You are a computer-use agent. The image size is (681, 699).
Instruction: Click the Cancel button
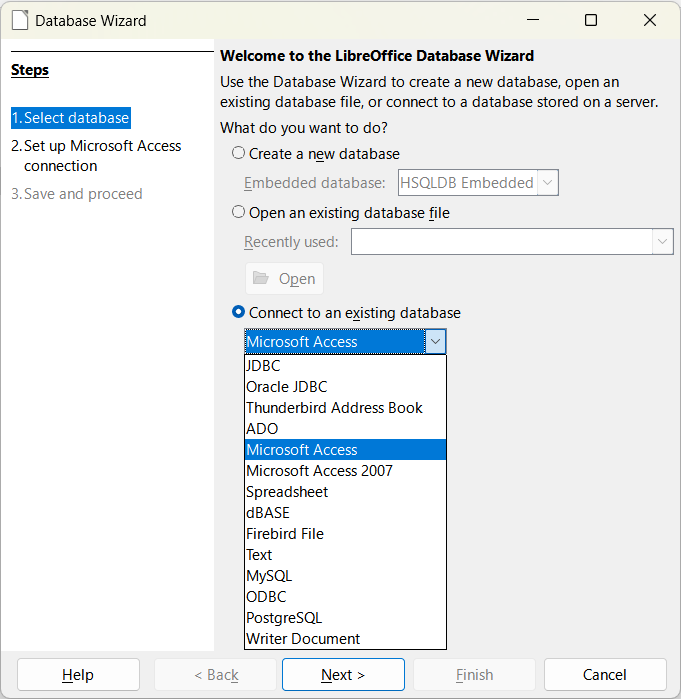[605, 674]
